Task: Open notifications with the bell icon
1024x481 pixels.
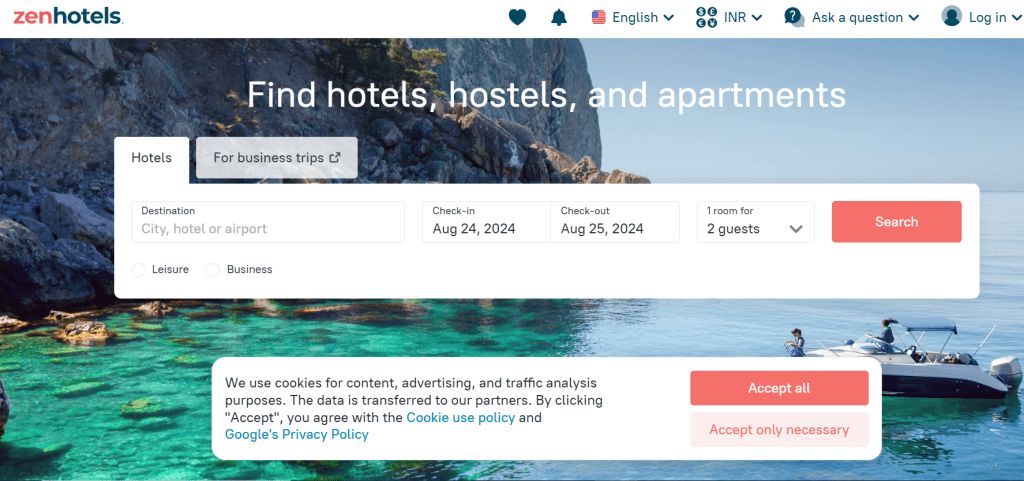Action: 559,17
